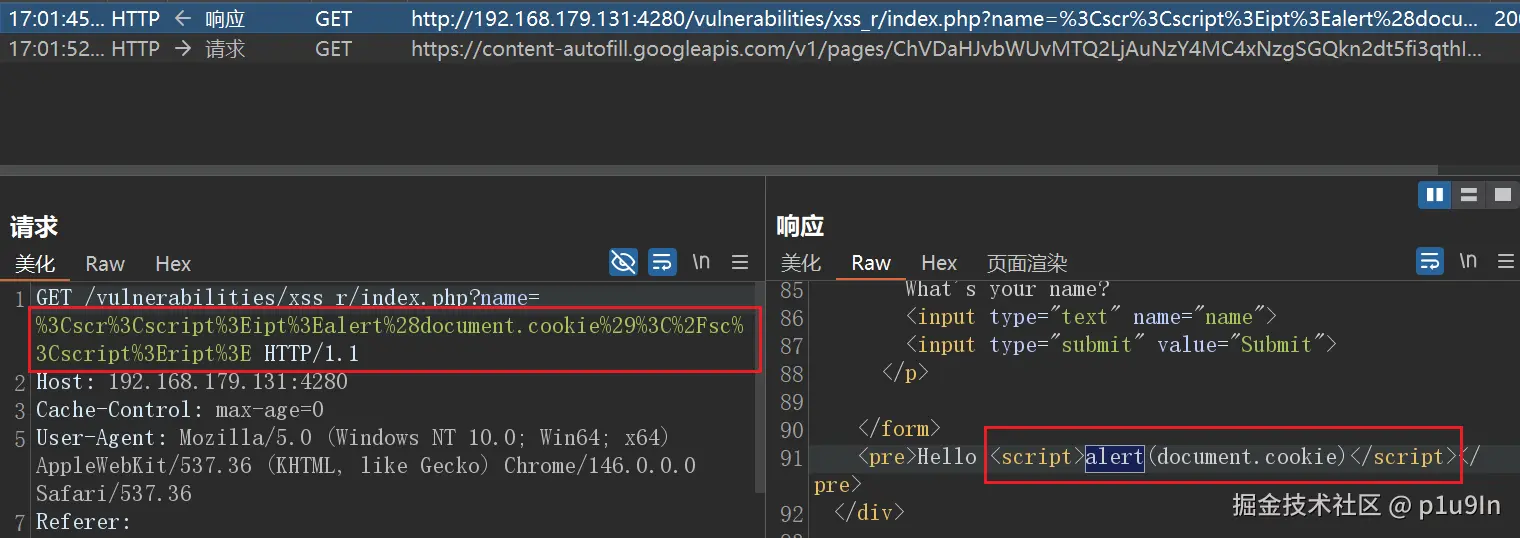Click the </form> closing tag in response
This screenshot has width=1520, height=538.
pyautogui.click(x=899, y=429)
